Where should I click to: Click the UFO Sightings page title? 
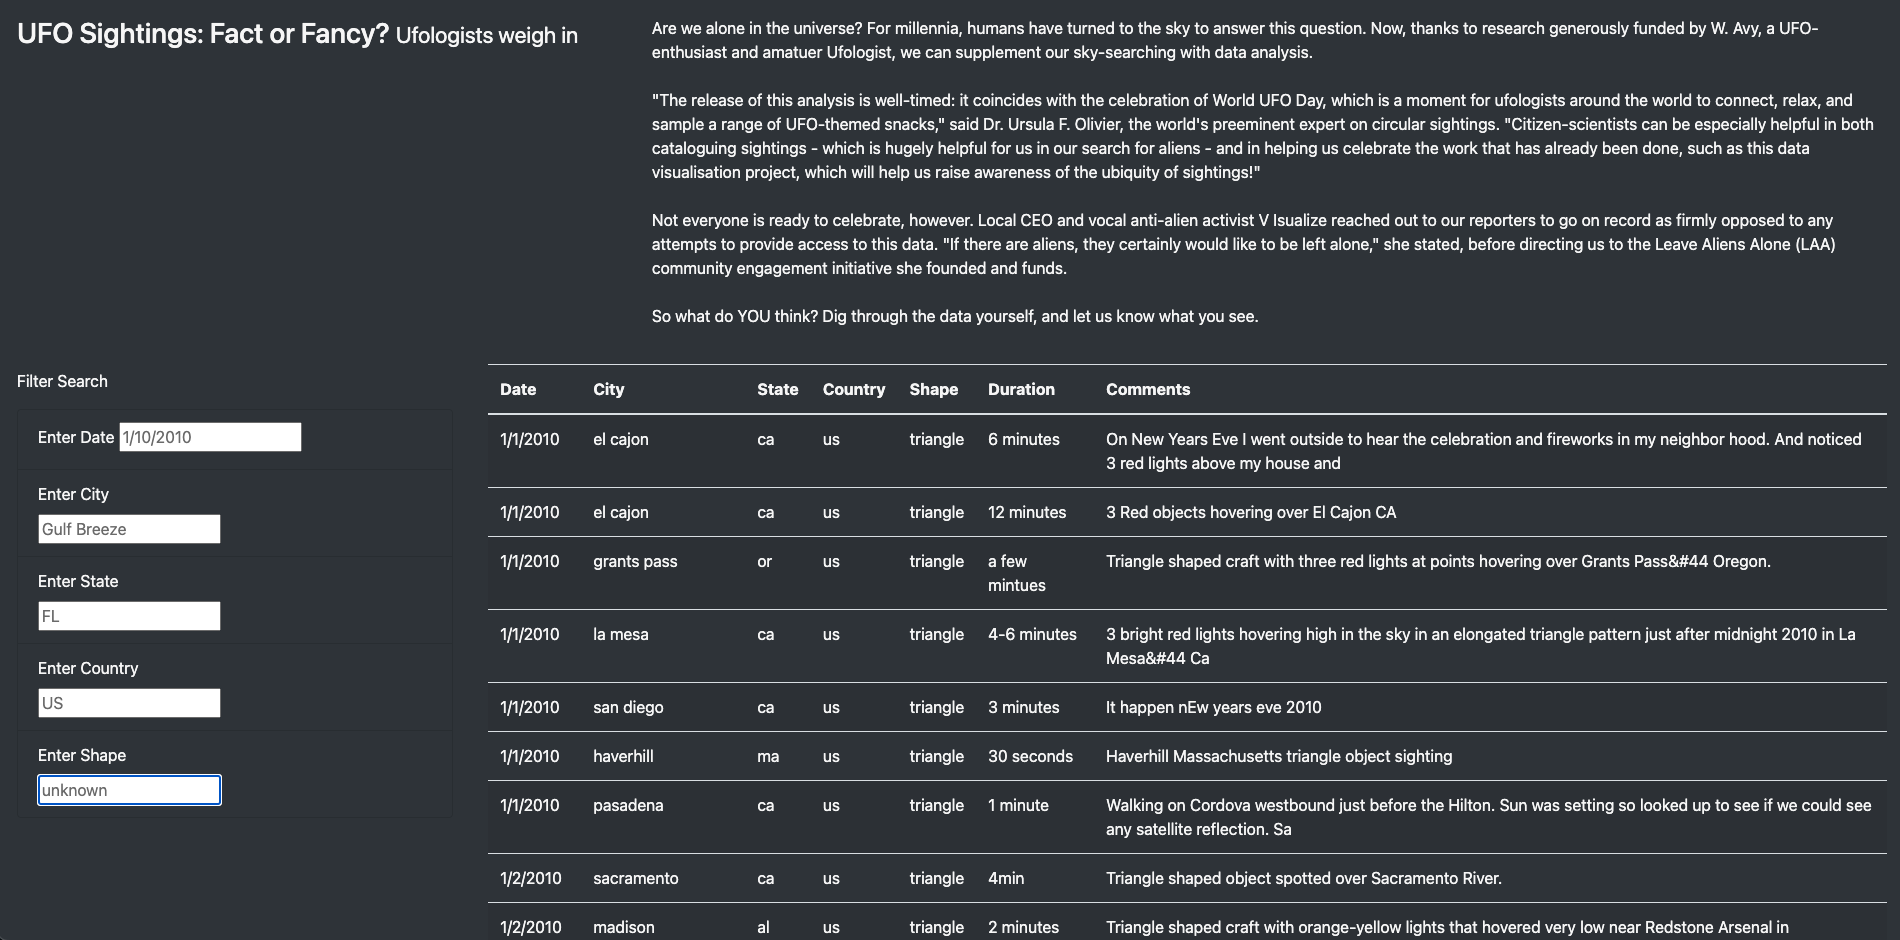click(x=203, y=34)
